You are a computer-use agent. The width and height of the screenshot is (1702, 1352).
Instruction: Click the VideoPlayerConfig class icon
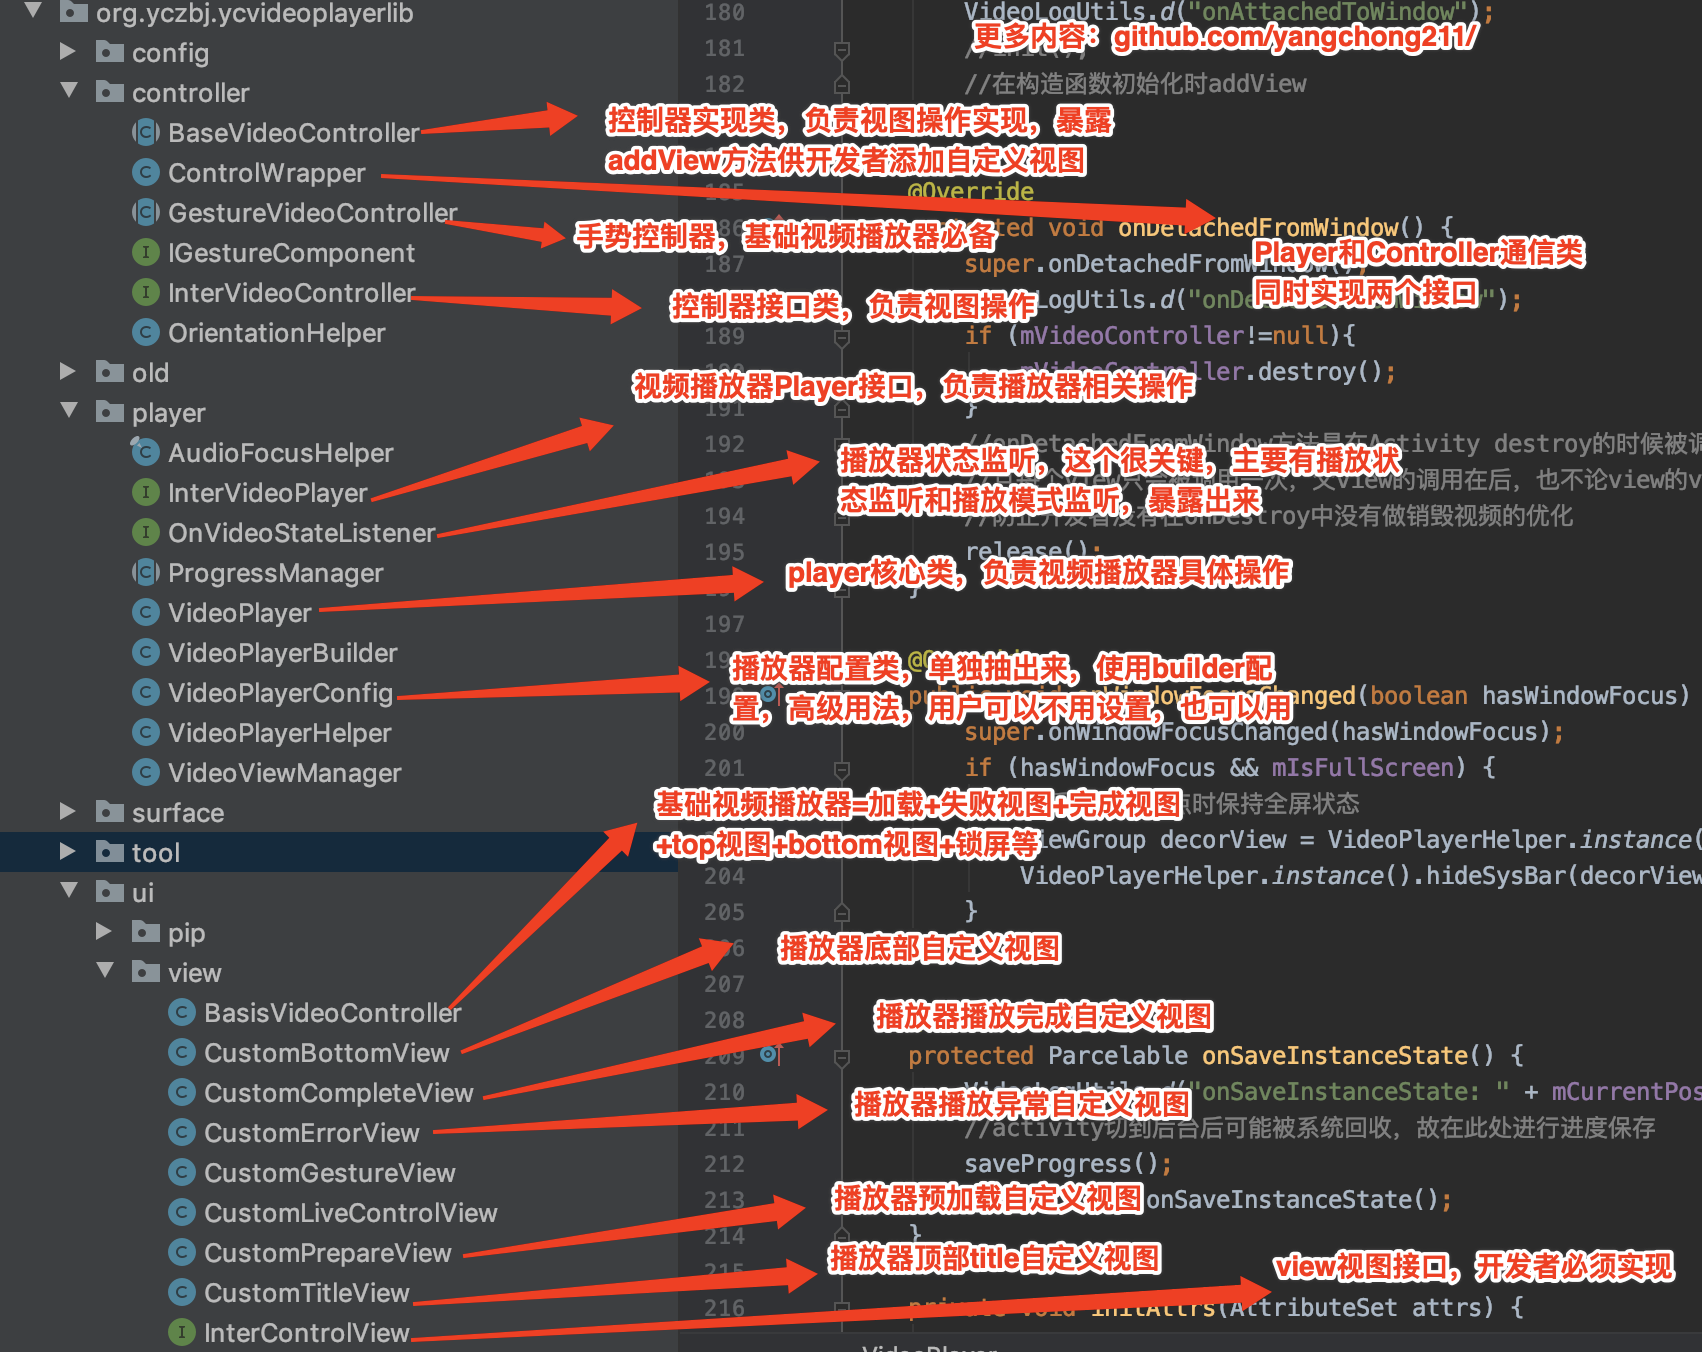[x=146, y=692]
